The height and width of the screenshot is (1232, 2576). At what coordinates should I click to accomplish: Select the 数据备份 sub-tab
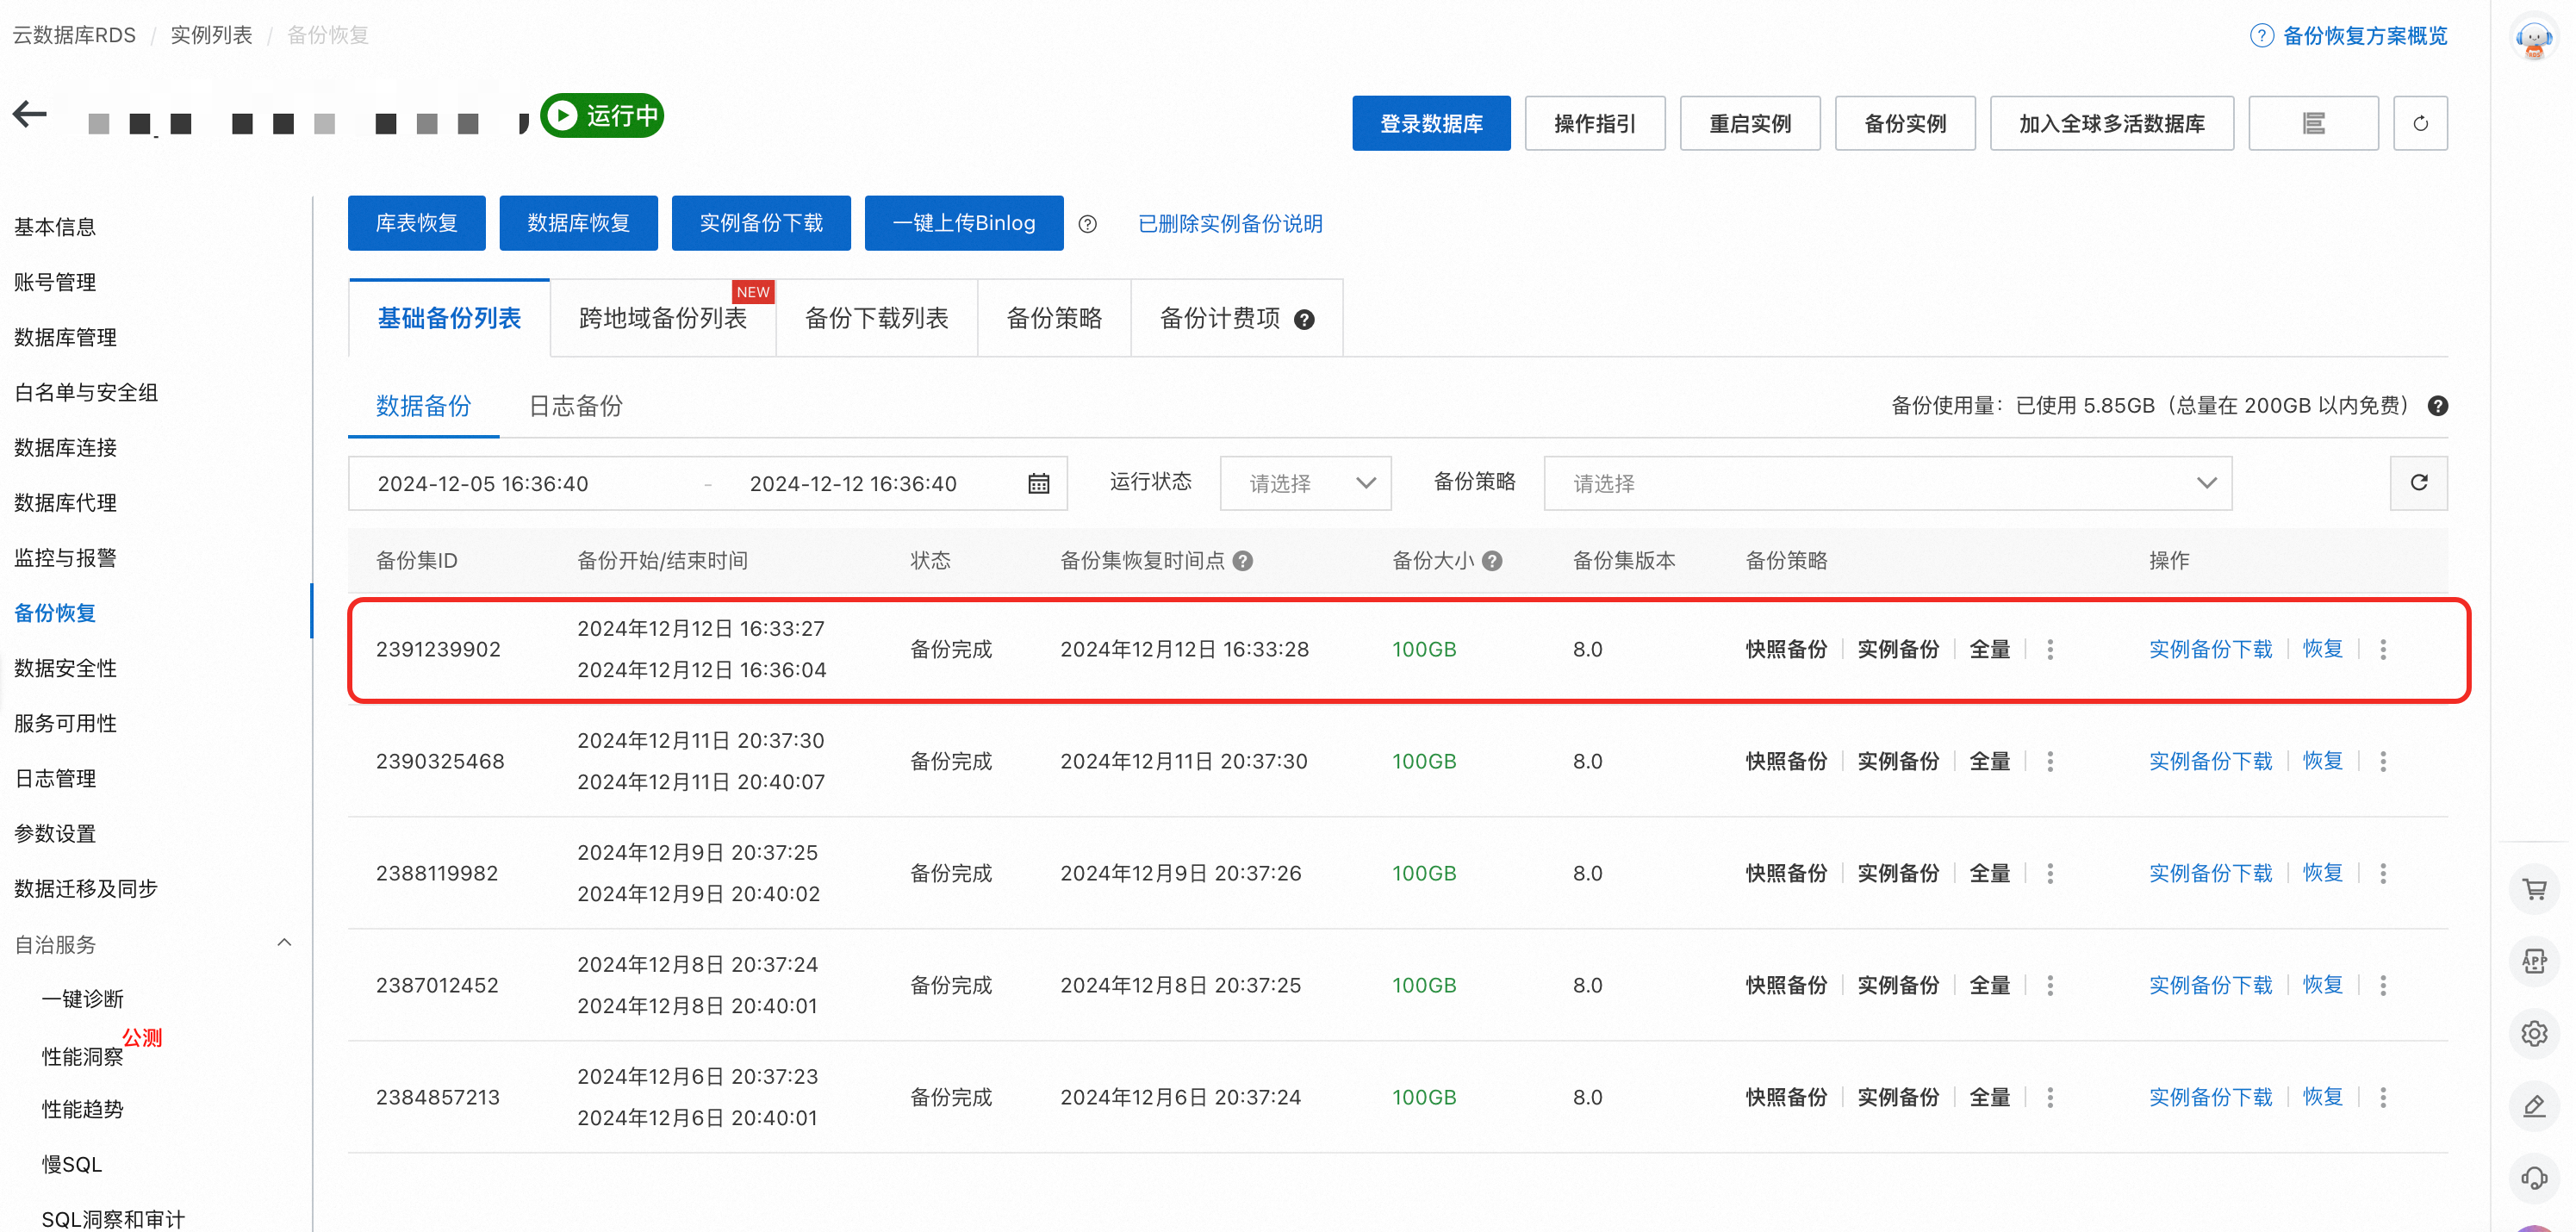[423, 406]
